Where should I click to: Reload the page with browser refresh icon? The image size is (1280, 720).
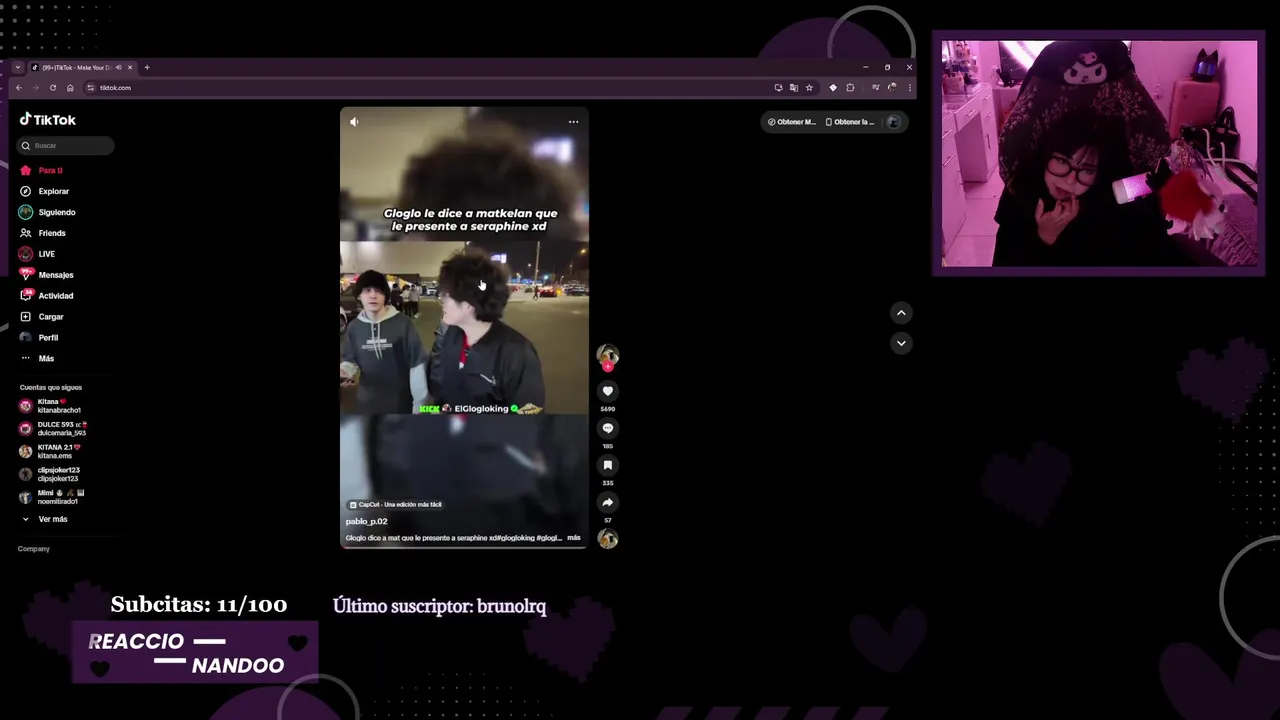tap(53, 88)
